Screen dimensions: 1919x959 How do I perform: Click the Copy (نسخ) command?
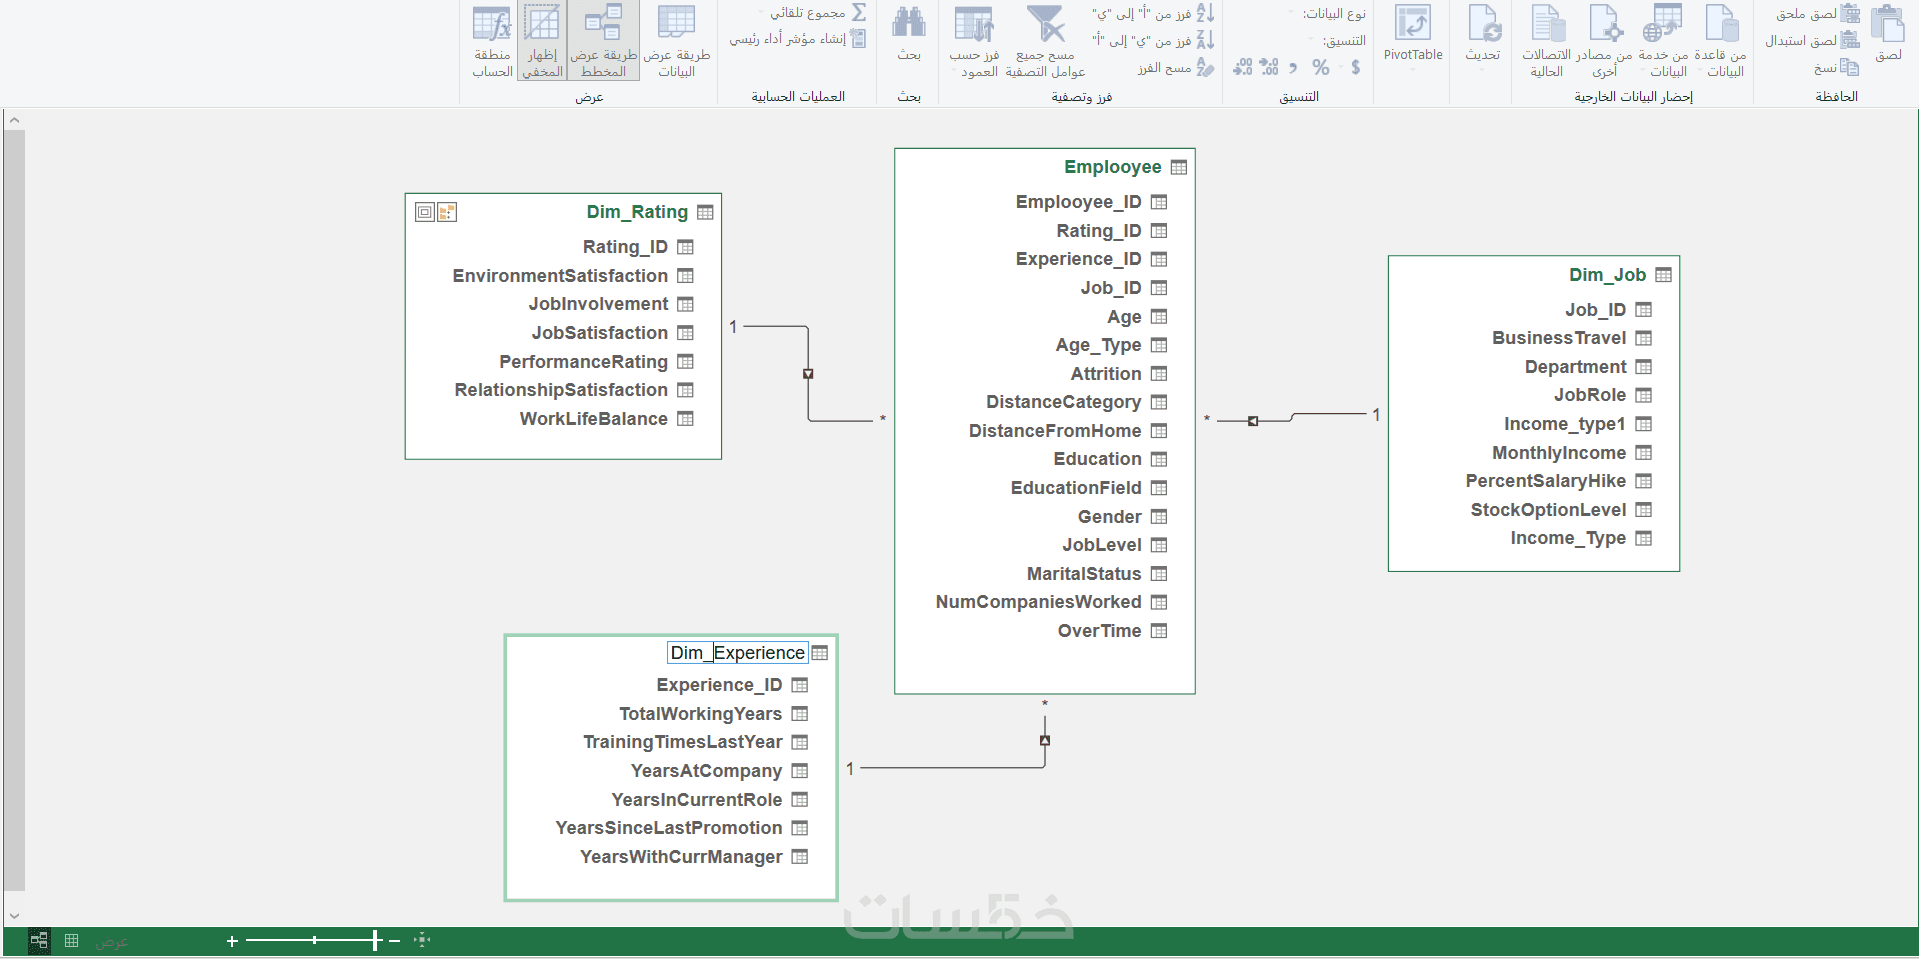point(1836,68)
